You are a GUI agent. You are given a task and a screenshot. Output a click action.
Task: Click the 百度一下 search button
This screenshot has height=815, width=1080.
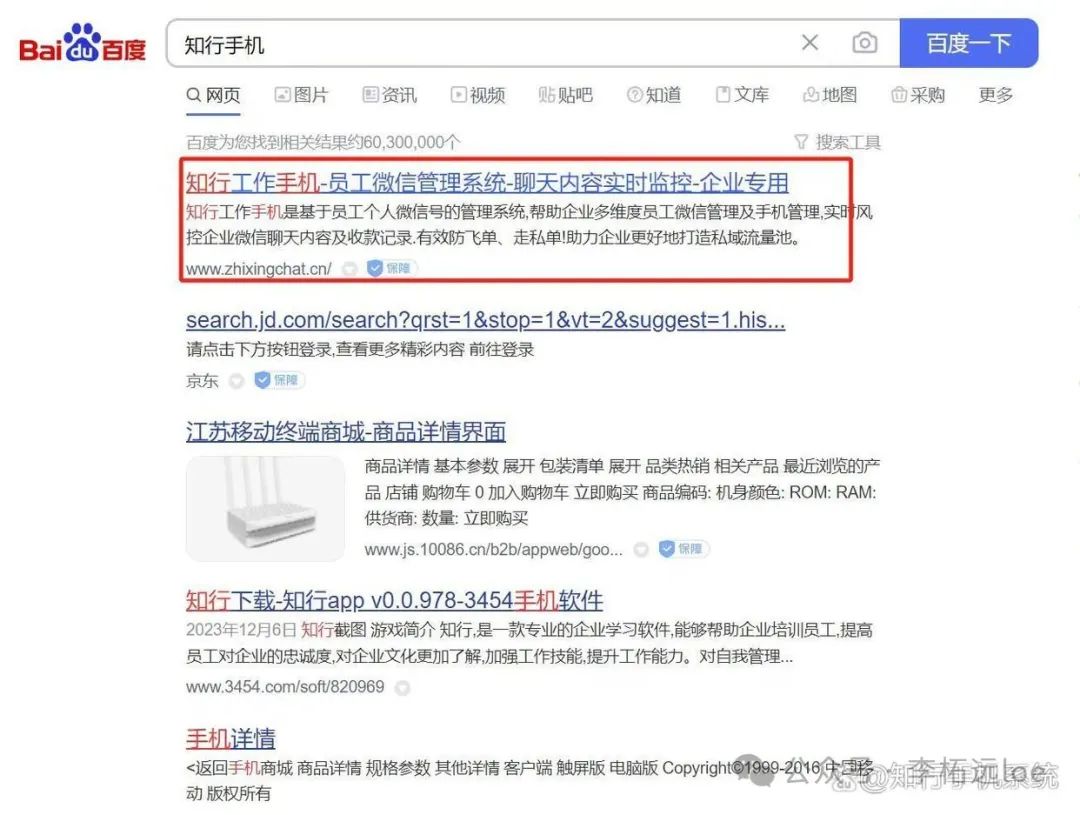pos(968,43)
